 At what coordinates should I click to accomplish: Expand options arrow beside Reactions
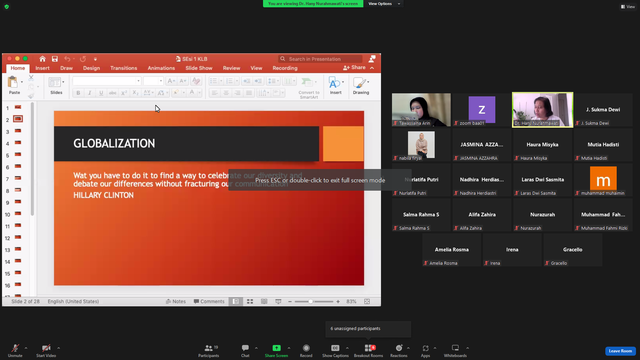point(408,348)
